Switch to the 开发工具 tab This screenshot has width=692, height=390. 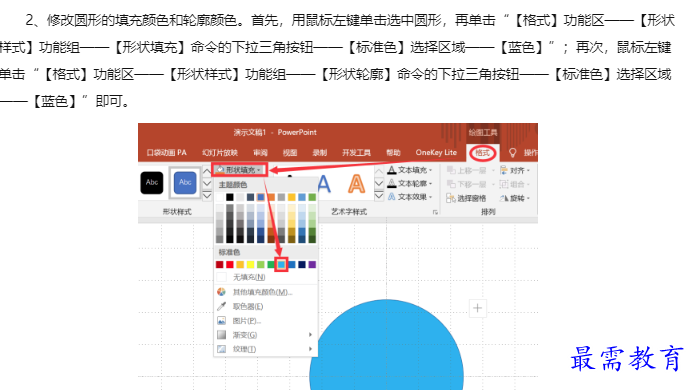click(356, 153)
